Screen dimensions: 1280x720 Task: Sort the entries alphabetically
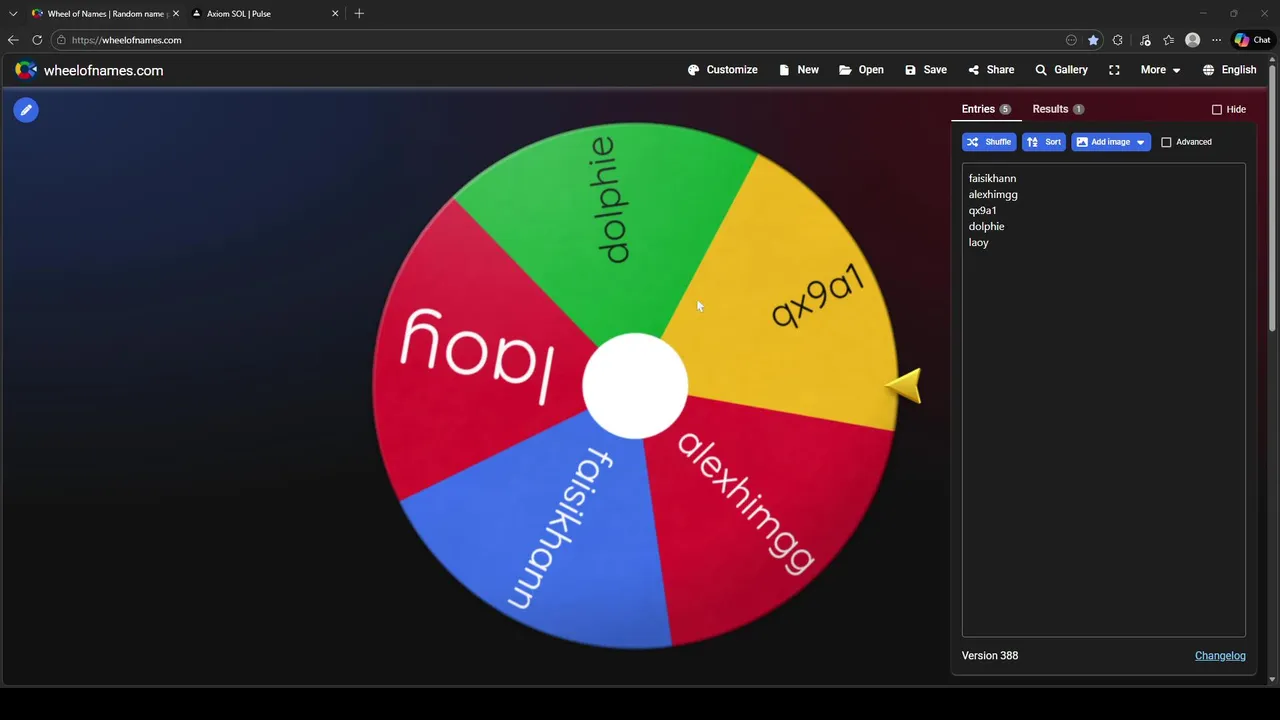1043,142
